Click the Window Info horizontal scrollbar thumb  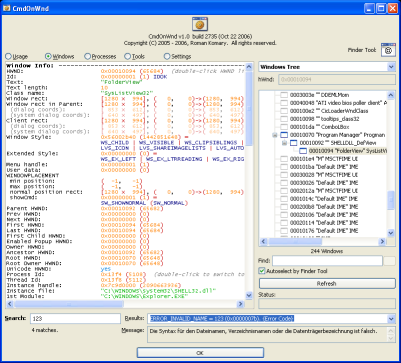pos(69,304)
